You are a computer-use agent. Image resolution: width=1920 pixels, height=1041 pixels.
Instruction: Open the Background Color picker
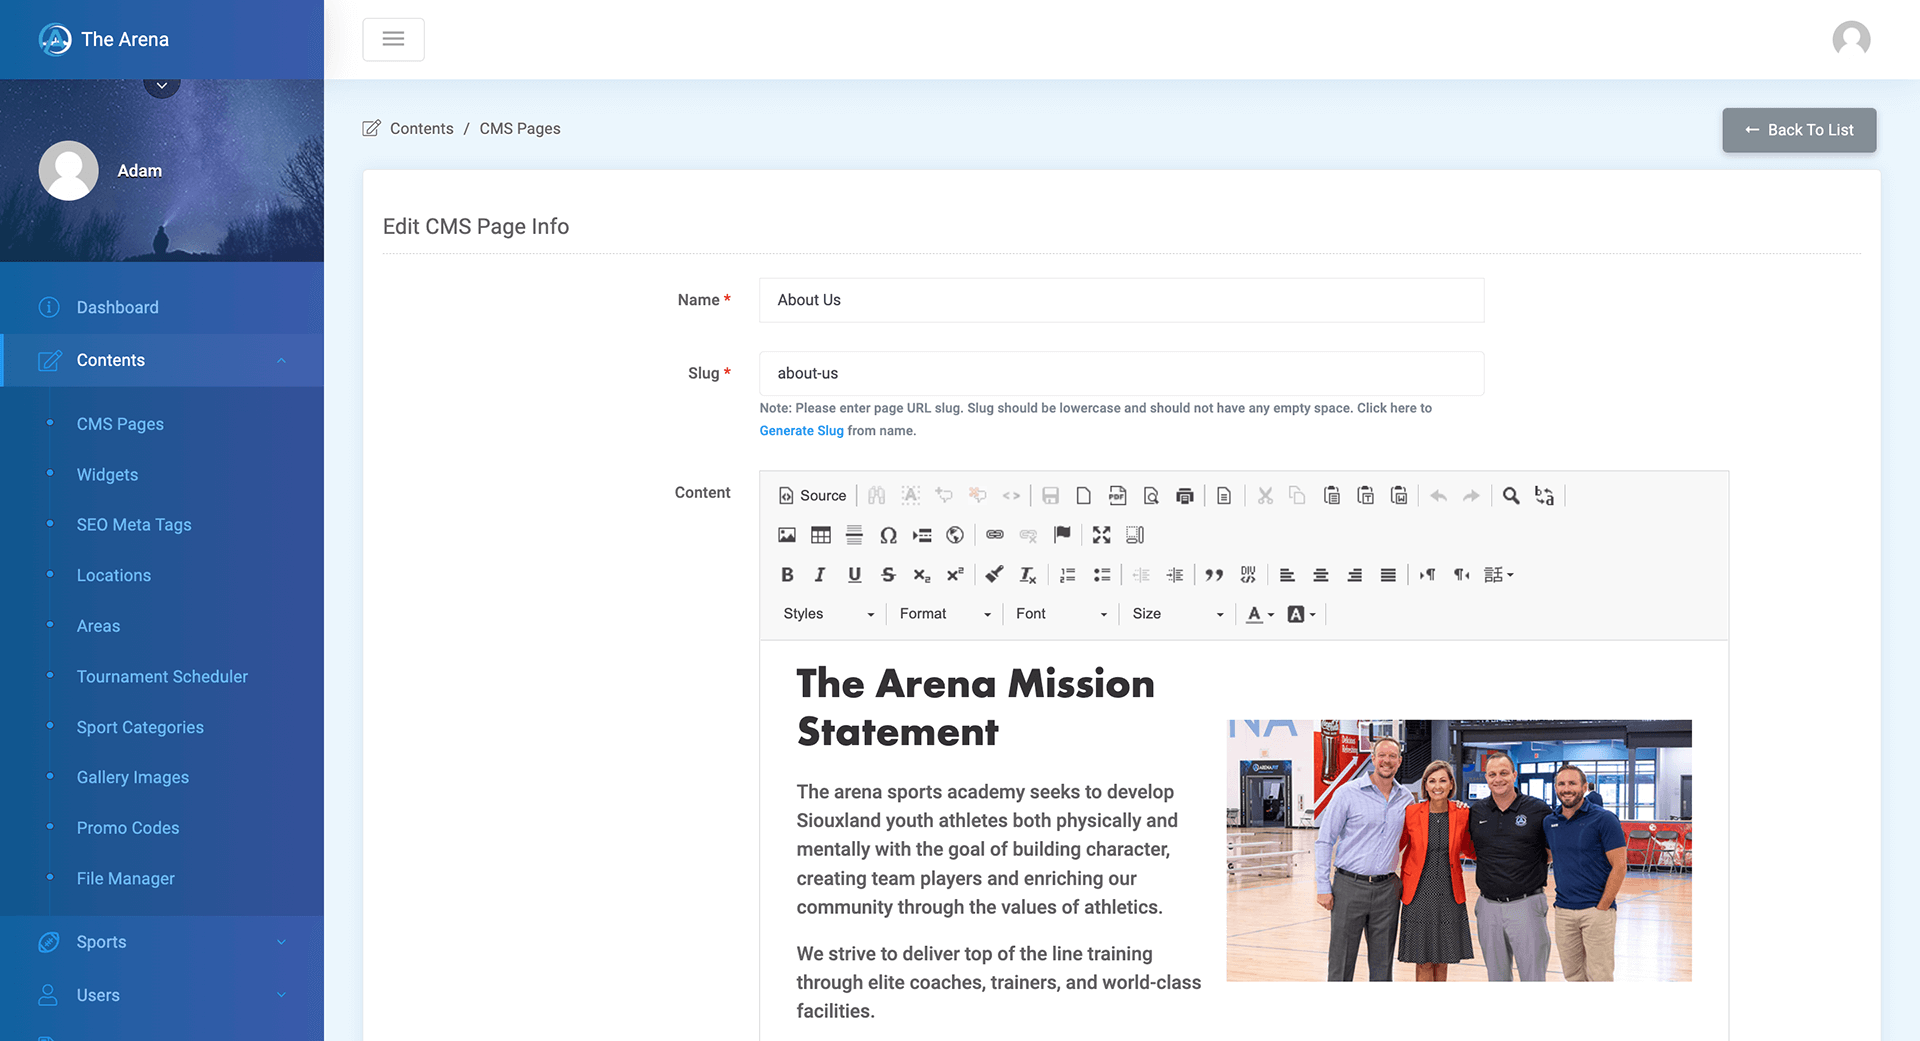point(1301,614)
